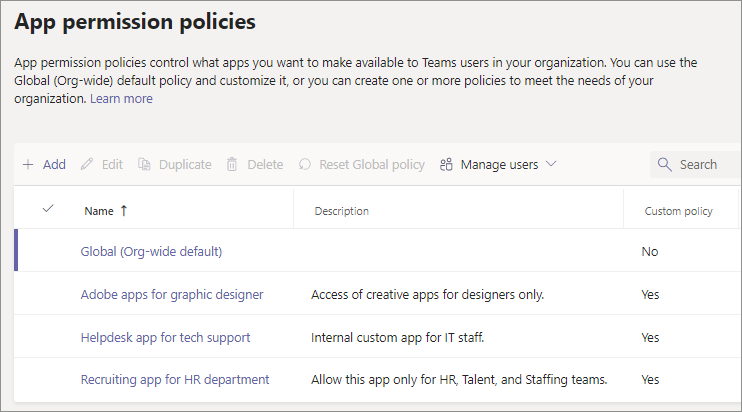
Task: Sort by the Name column arrow
Action: tap(124, 211)
